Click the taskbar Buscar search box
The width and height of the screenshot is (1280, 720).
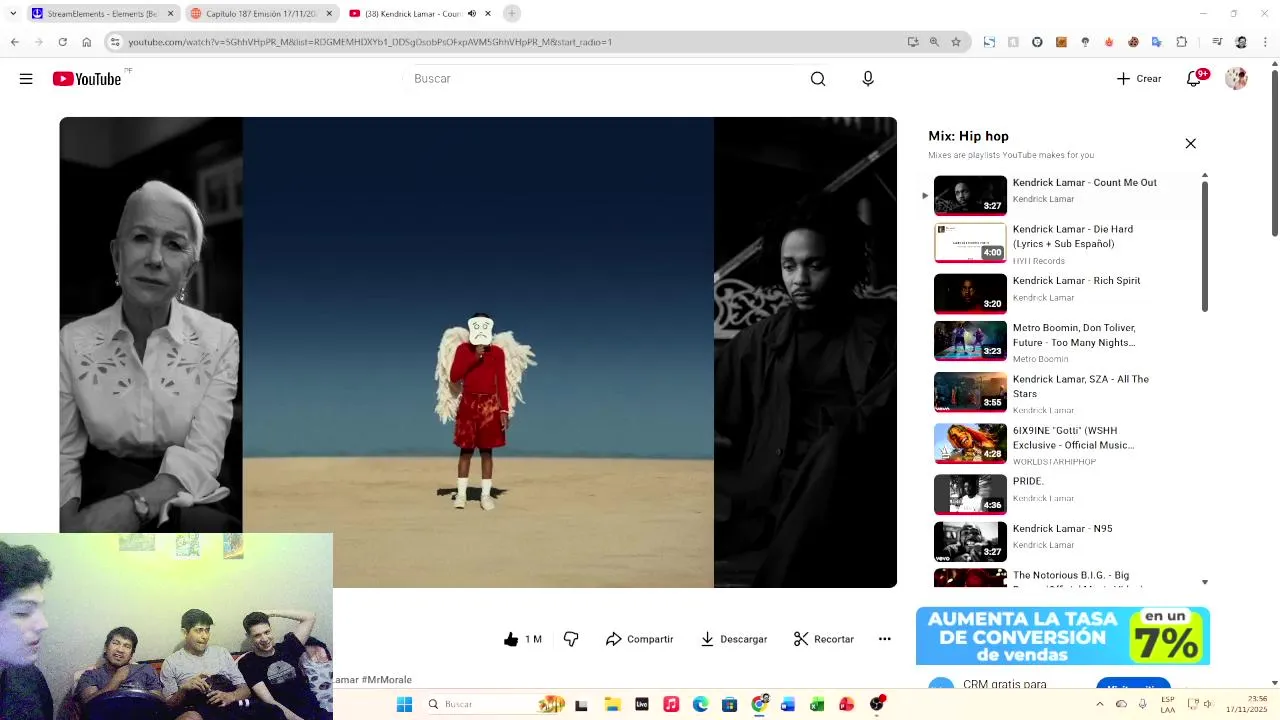[494, 705]
